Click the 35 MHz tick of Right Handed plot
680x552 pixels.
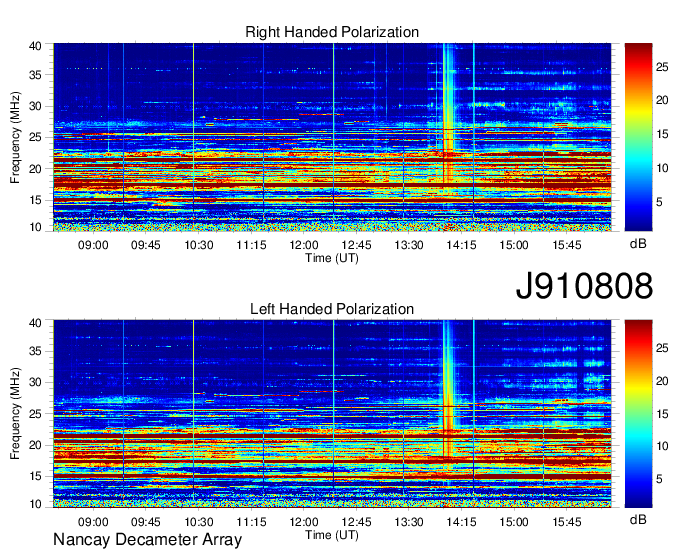pos(36,75)
